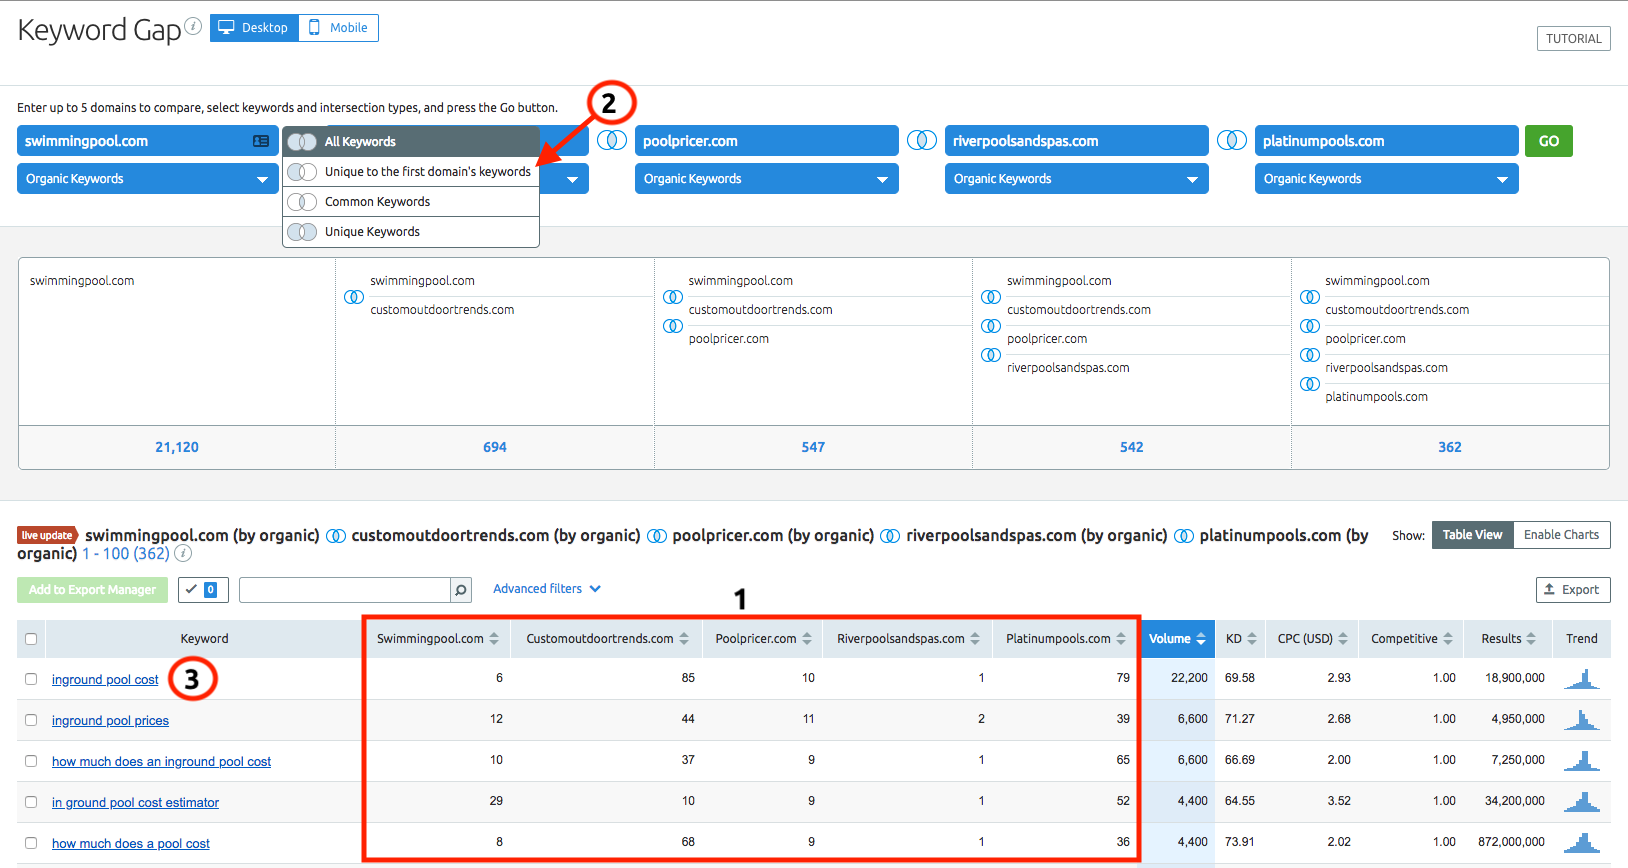This screenshot has width=1628, height=868.
Task: Click the magnifier search icon
Action: [461, 590]
